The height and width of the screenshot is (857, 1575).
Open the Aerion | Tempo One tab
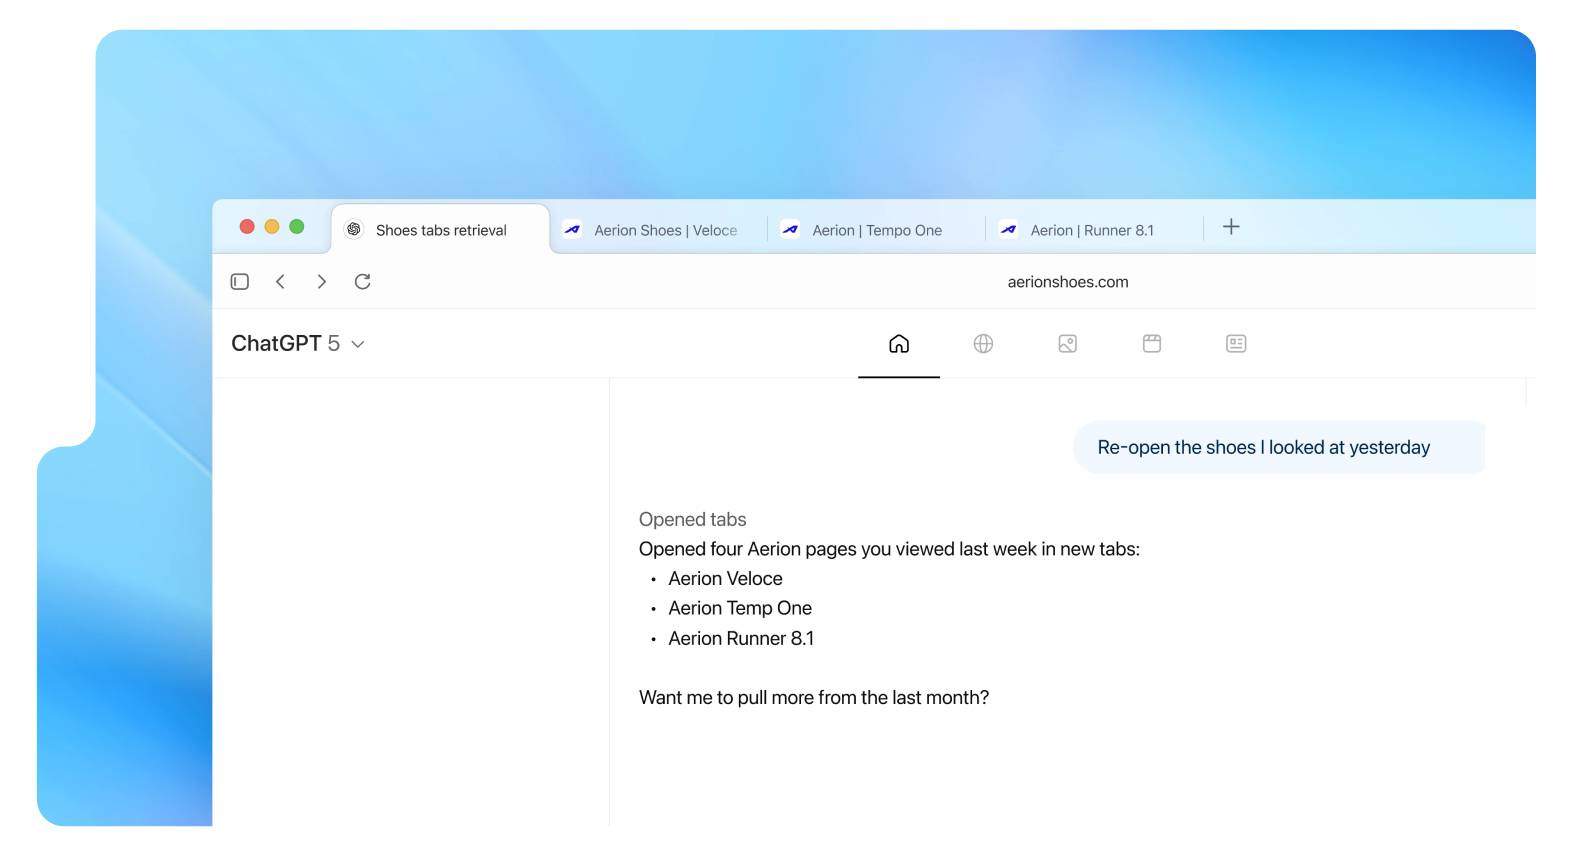[x=877, y=230]
